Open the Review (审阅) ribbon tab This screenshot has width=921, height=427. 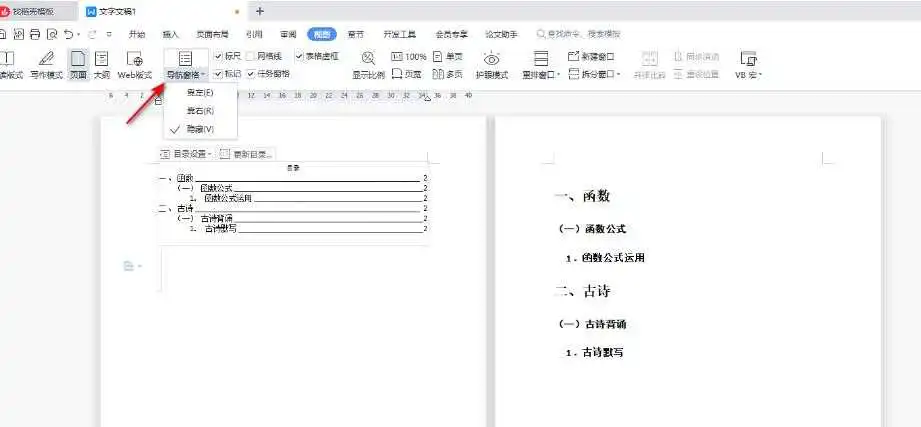click(288, 35)
